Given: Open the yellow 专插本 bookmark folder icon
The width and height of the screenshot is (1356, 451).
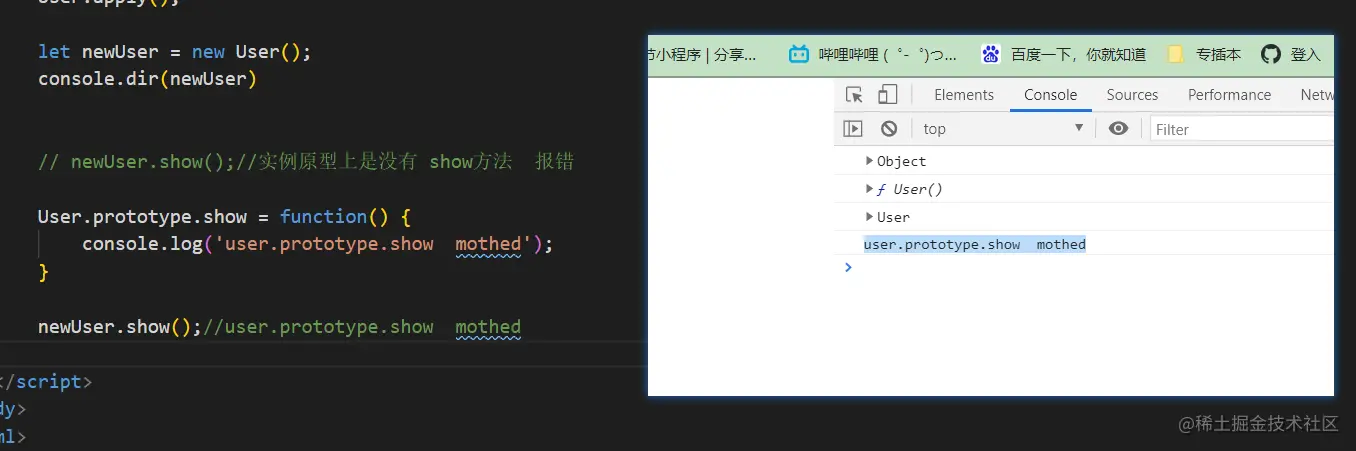Looking at the screenshot, I should (1176, 54).
